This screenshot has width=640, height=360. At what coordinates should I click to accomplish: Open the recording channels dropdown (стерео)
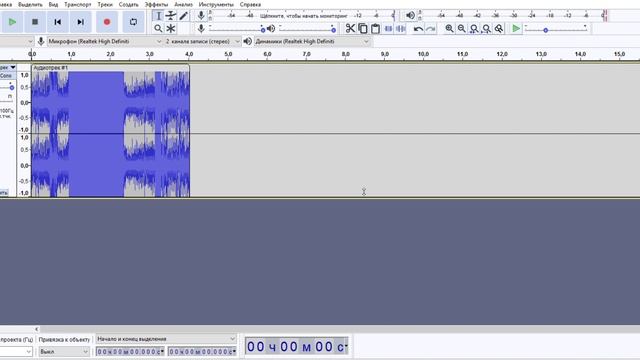[x=202, y=41]
